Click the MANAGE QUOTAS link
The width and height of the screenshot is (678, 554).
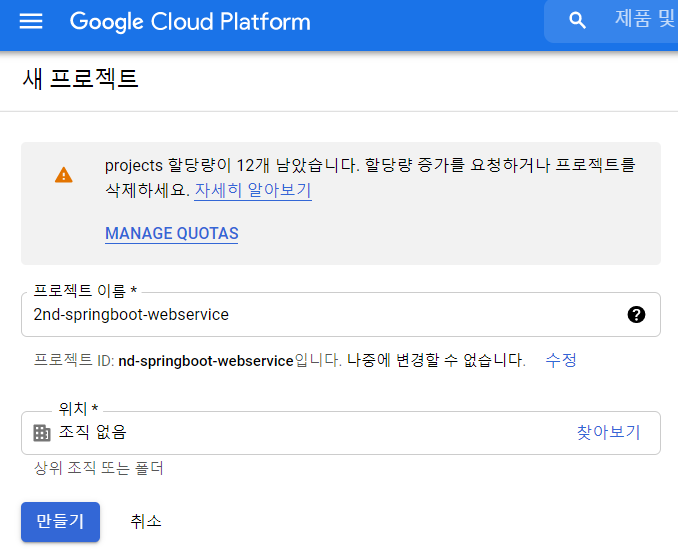pos(172,234)
